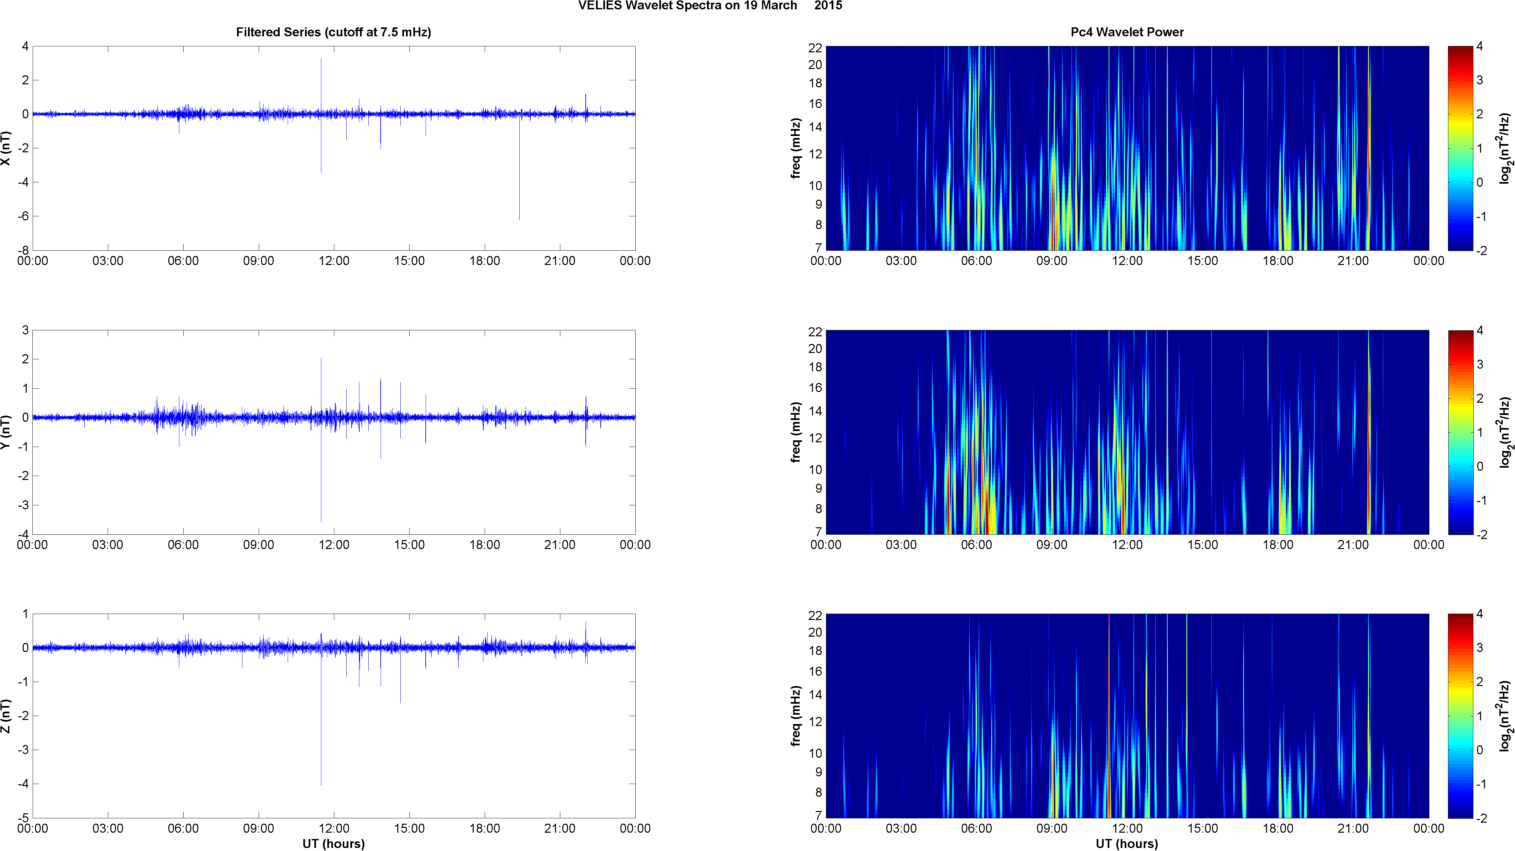Screen dimensions: 1515x851
Task: Click the 'Pc4 Wavelet Power' heading
Action: [x=1126, y=32]
